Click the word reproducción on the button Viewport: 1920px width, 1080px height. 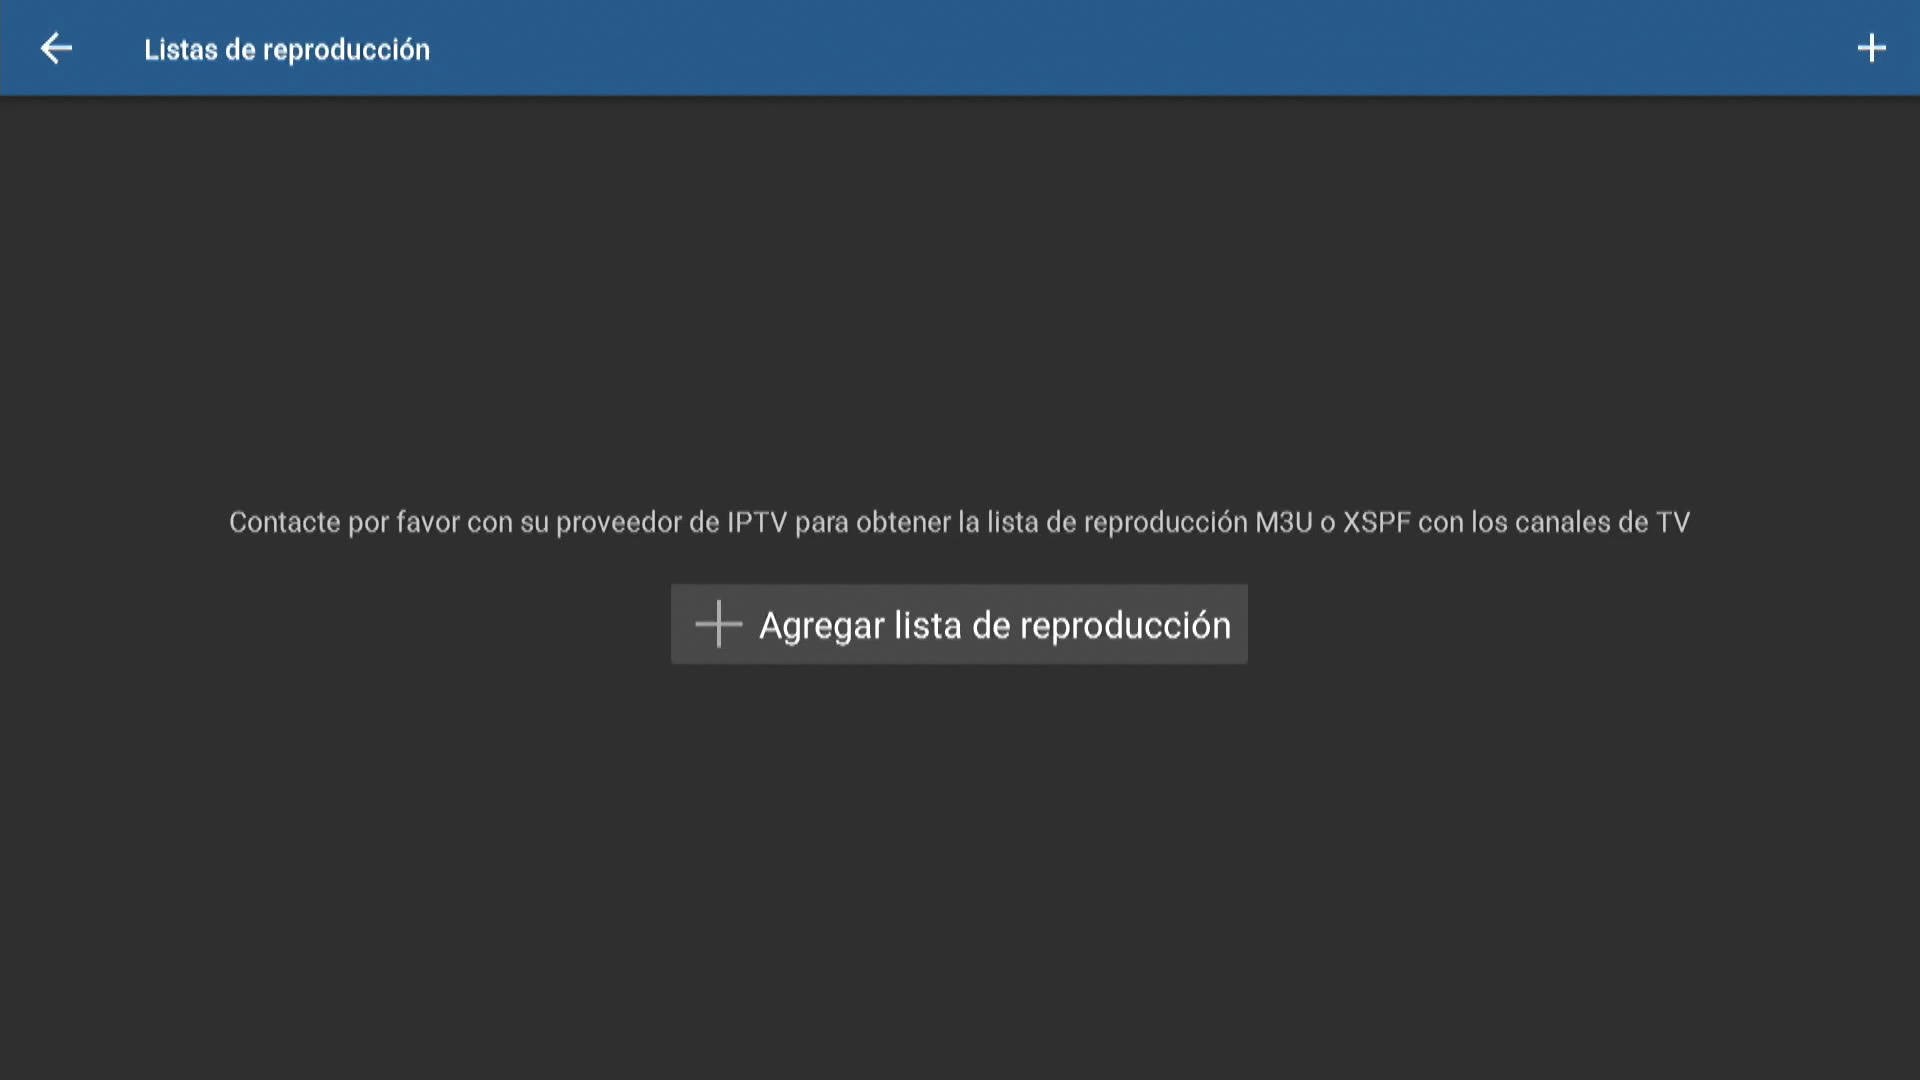(1125, 626)
